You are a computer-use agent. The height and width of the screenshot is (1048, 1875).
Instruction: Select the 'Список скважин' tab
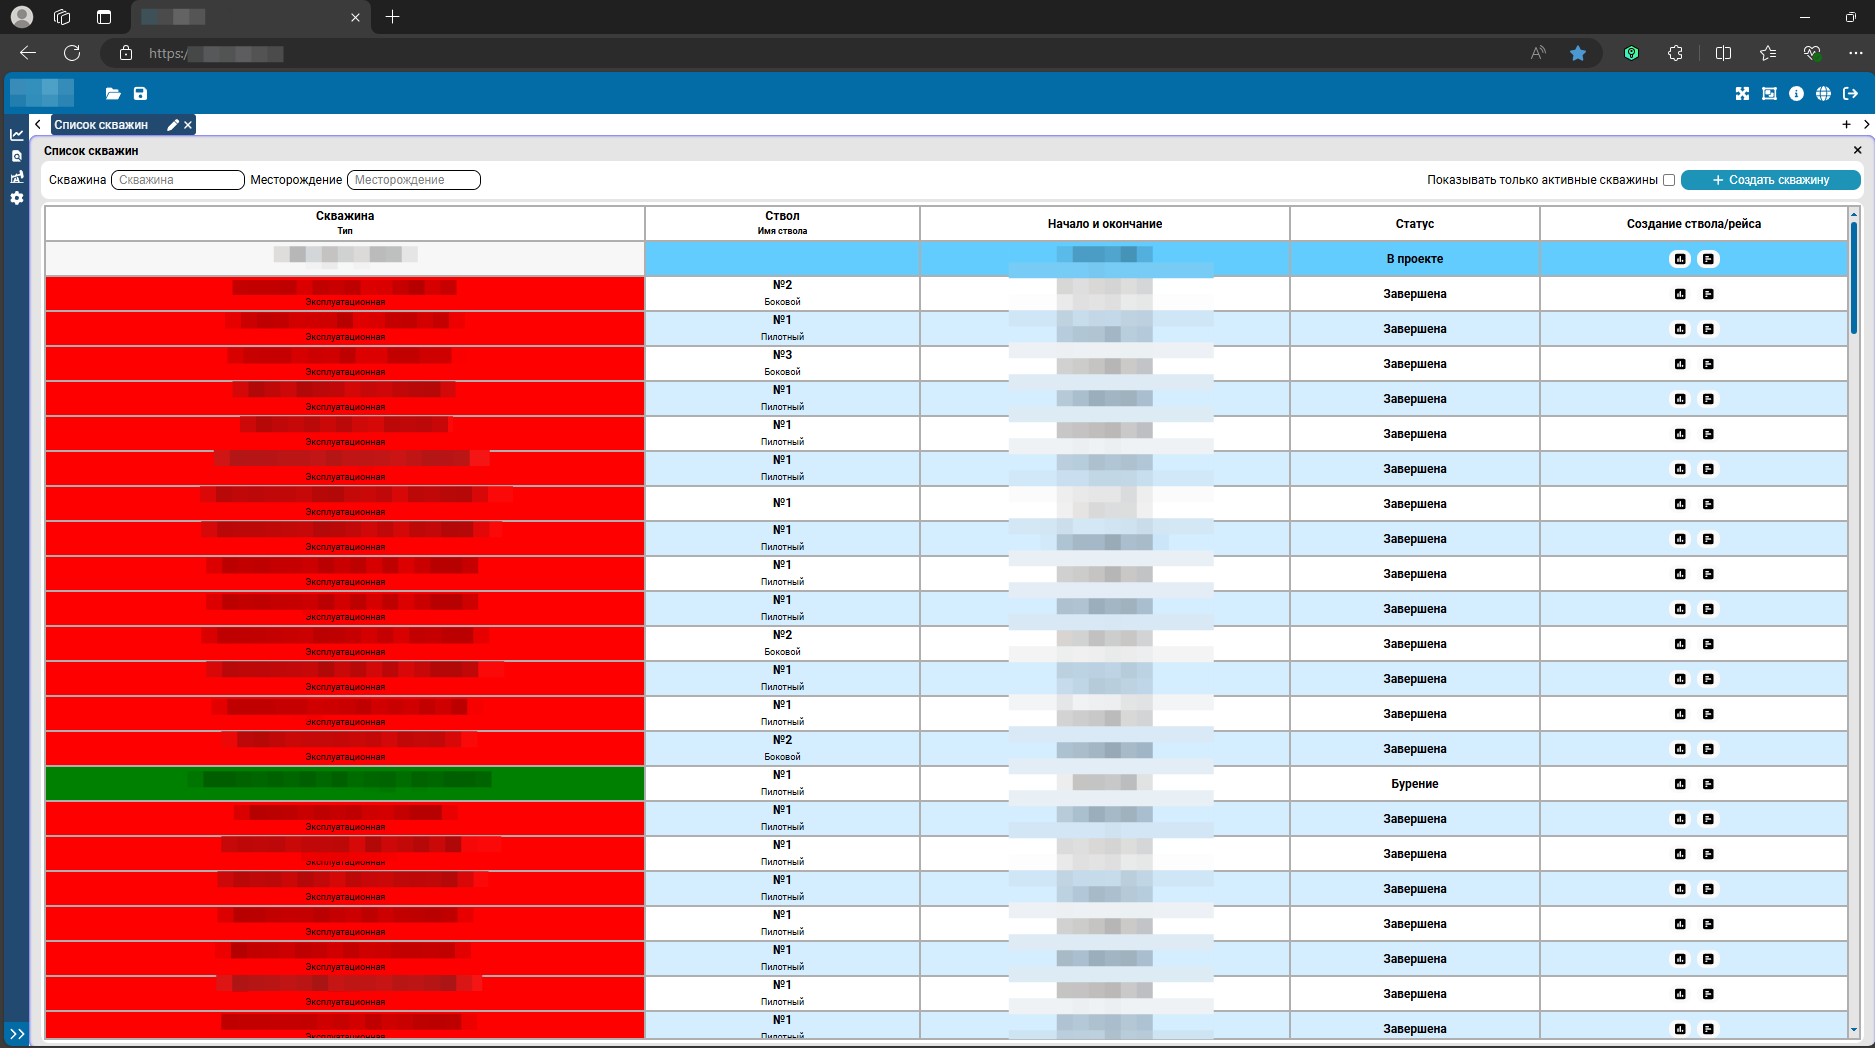101,125
